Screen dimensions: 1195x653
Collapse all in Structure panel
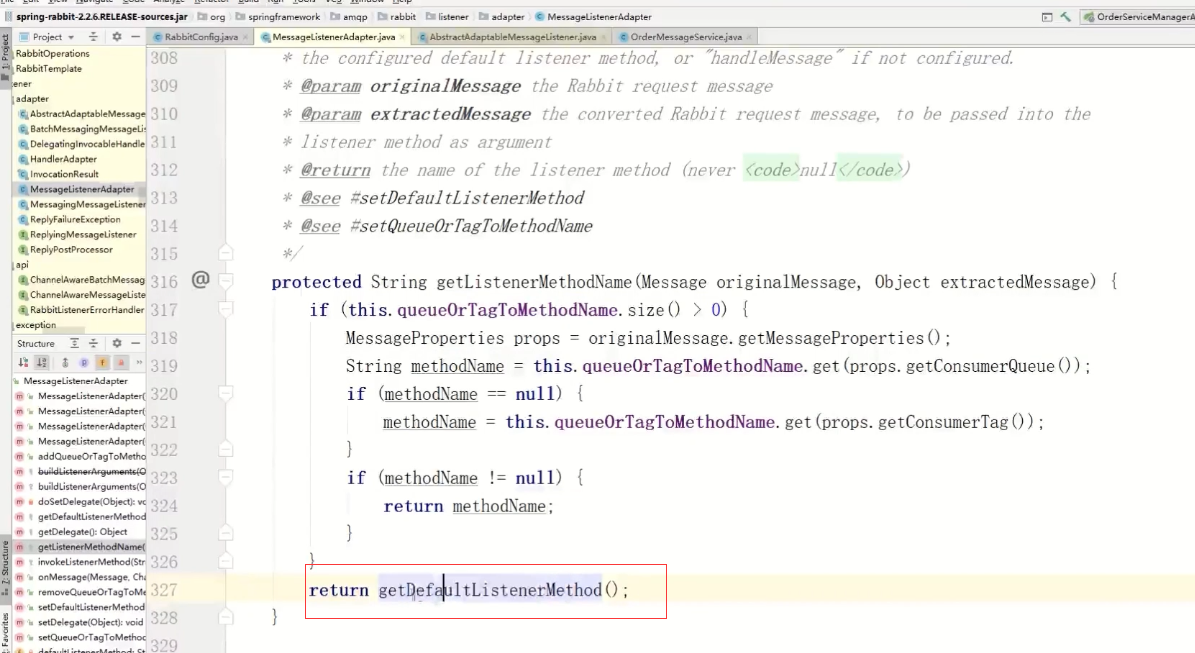coord(93,344)
